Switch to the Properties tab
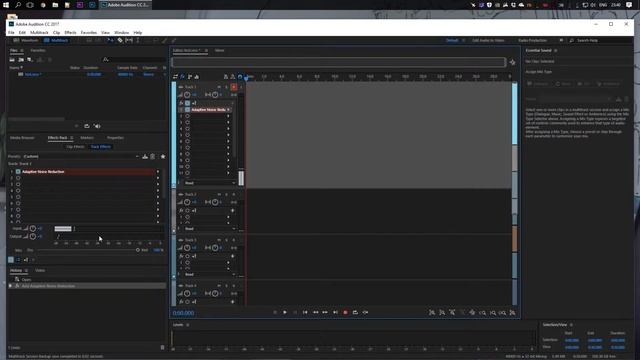 click(115, 138)
